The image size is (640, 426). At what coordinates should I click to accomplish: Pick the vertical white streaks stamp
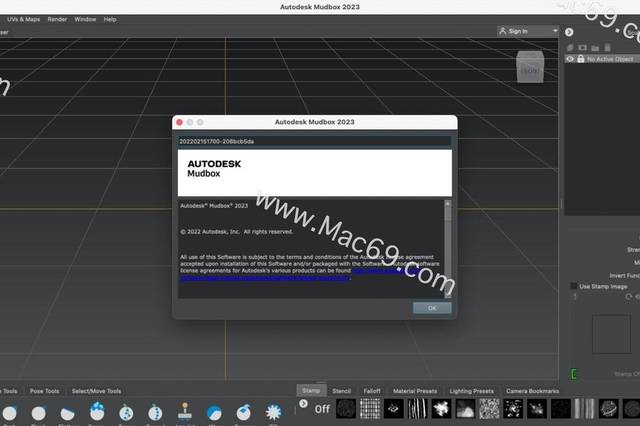tap(418, 409)
